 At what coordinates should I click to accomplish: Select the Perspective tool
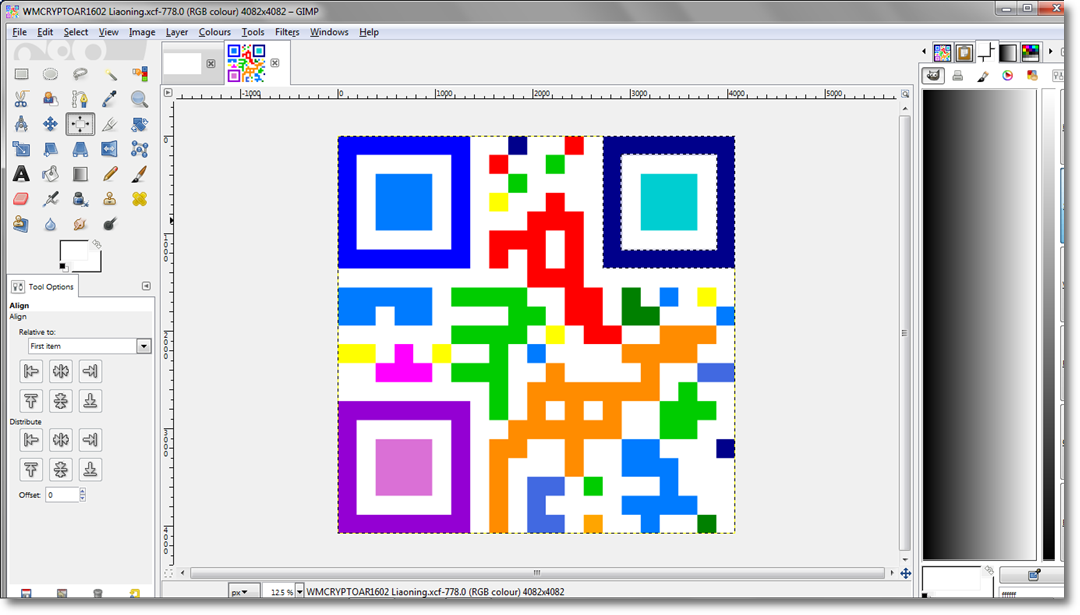(80, 149)
